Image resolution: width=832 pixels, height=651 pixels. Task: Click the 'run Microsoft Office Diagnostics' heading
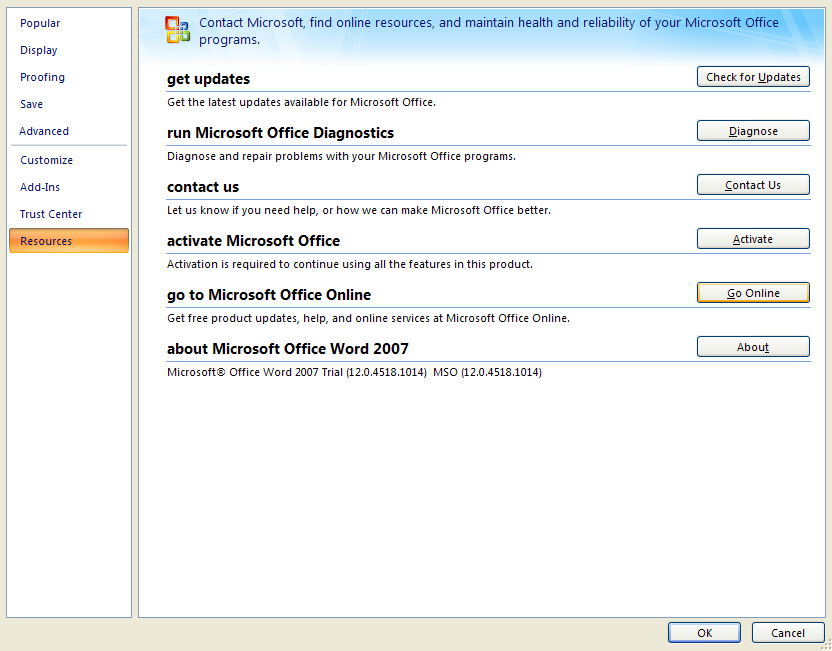(x=280, y=133)
